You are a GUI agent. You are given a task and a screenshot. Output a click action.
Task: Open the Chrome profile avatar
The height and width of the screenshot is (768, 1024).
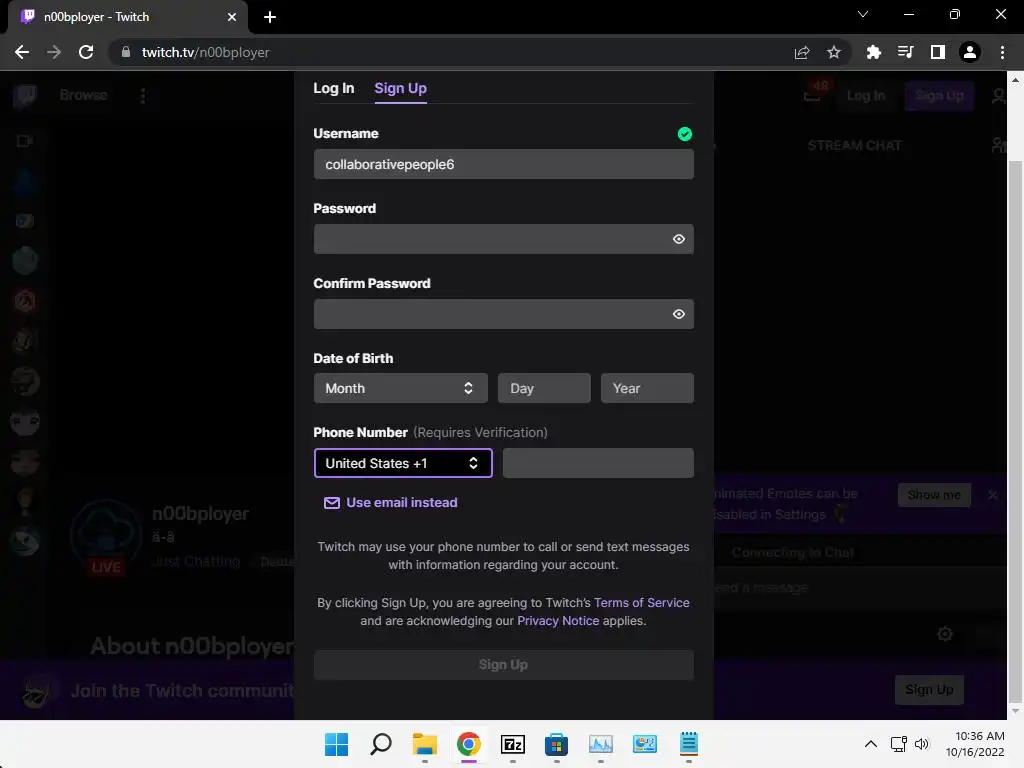970,52
